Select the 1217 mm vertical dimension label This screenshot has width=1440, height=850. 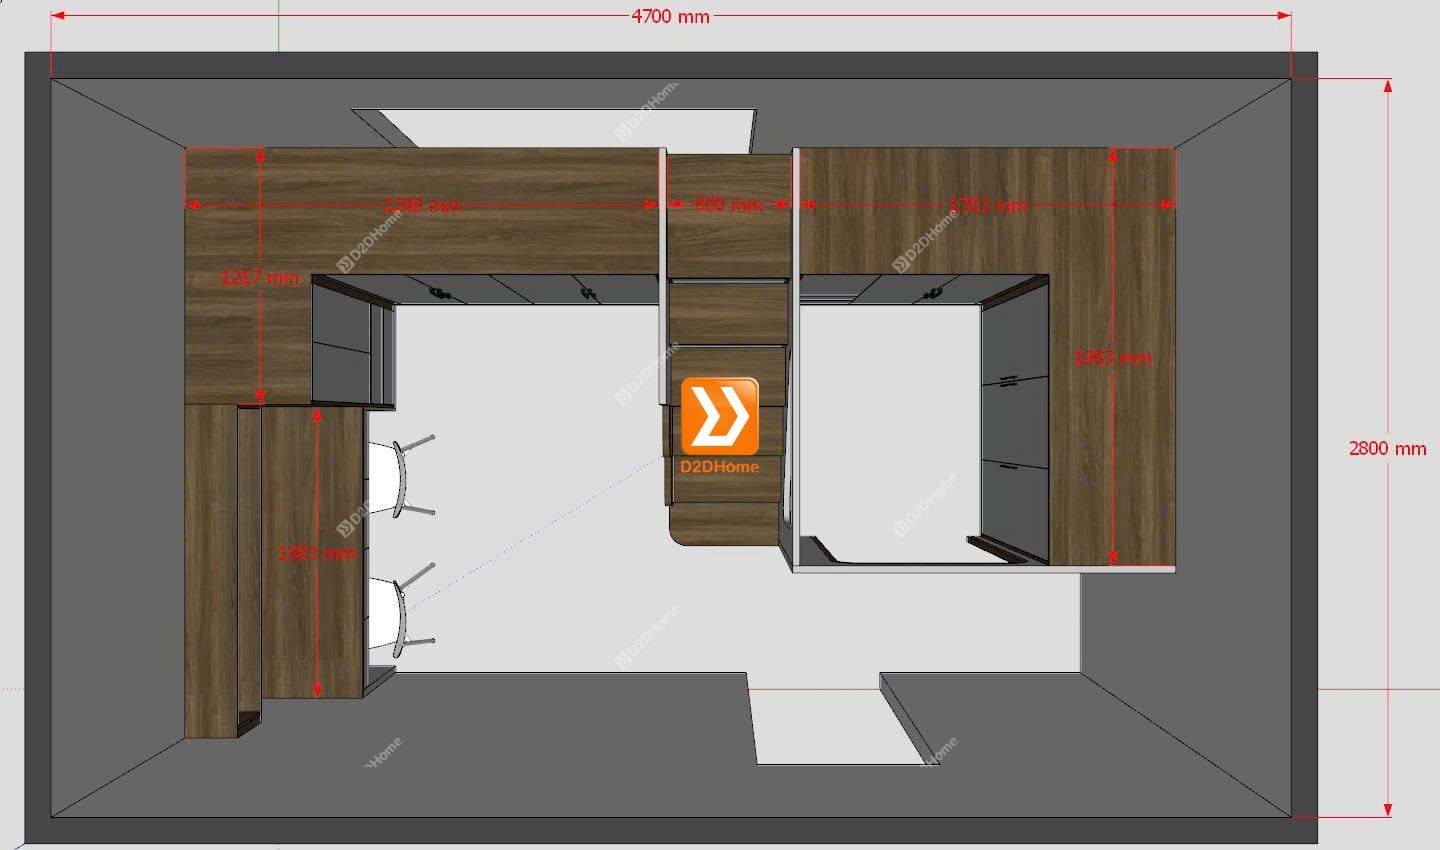coord(260,277)
